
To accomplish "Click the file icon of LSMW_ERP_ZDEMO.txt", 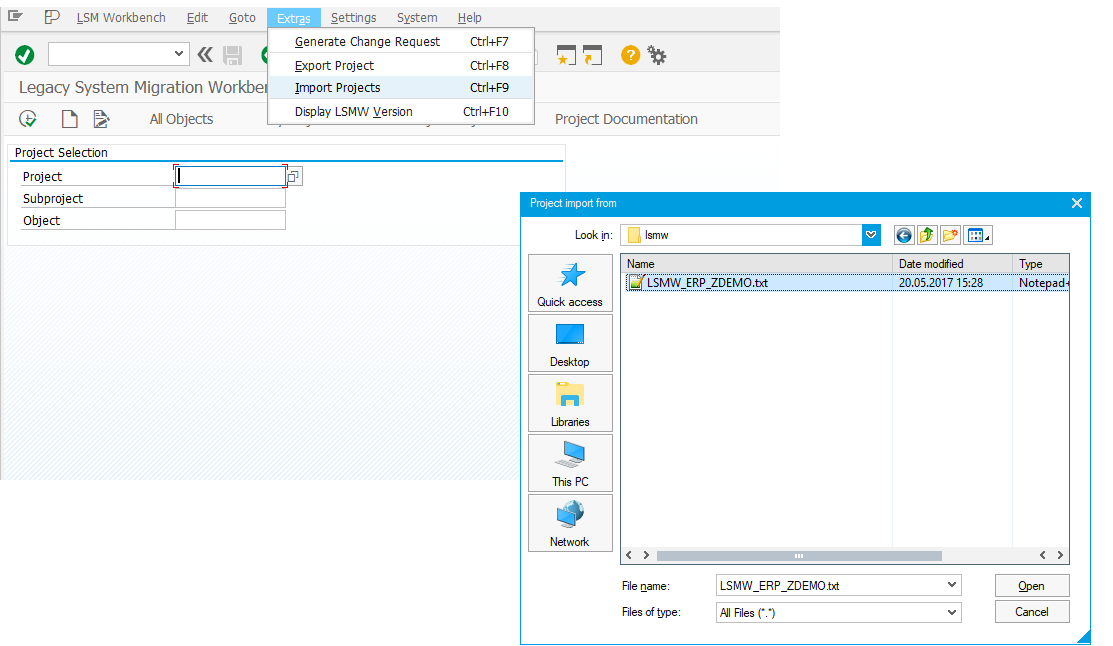I will (x=636, y=283).
